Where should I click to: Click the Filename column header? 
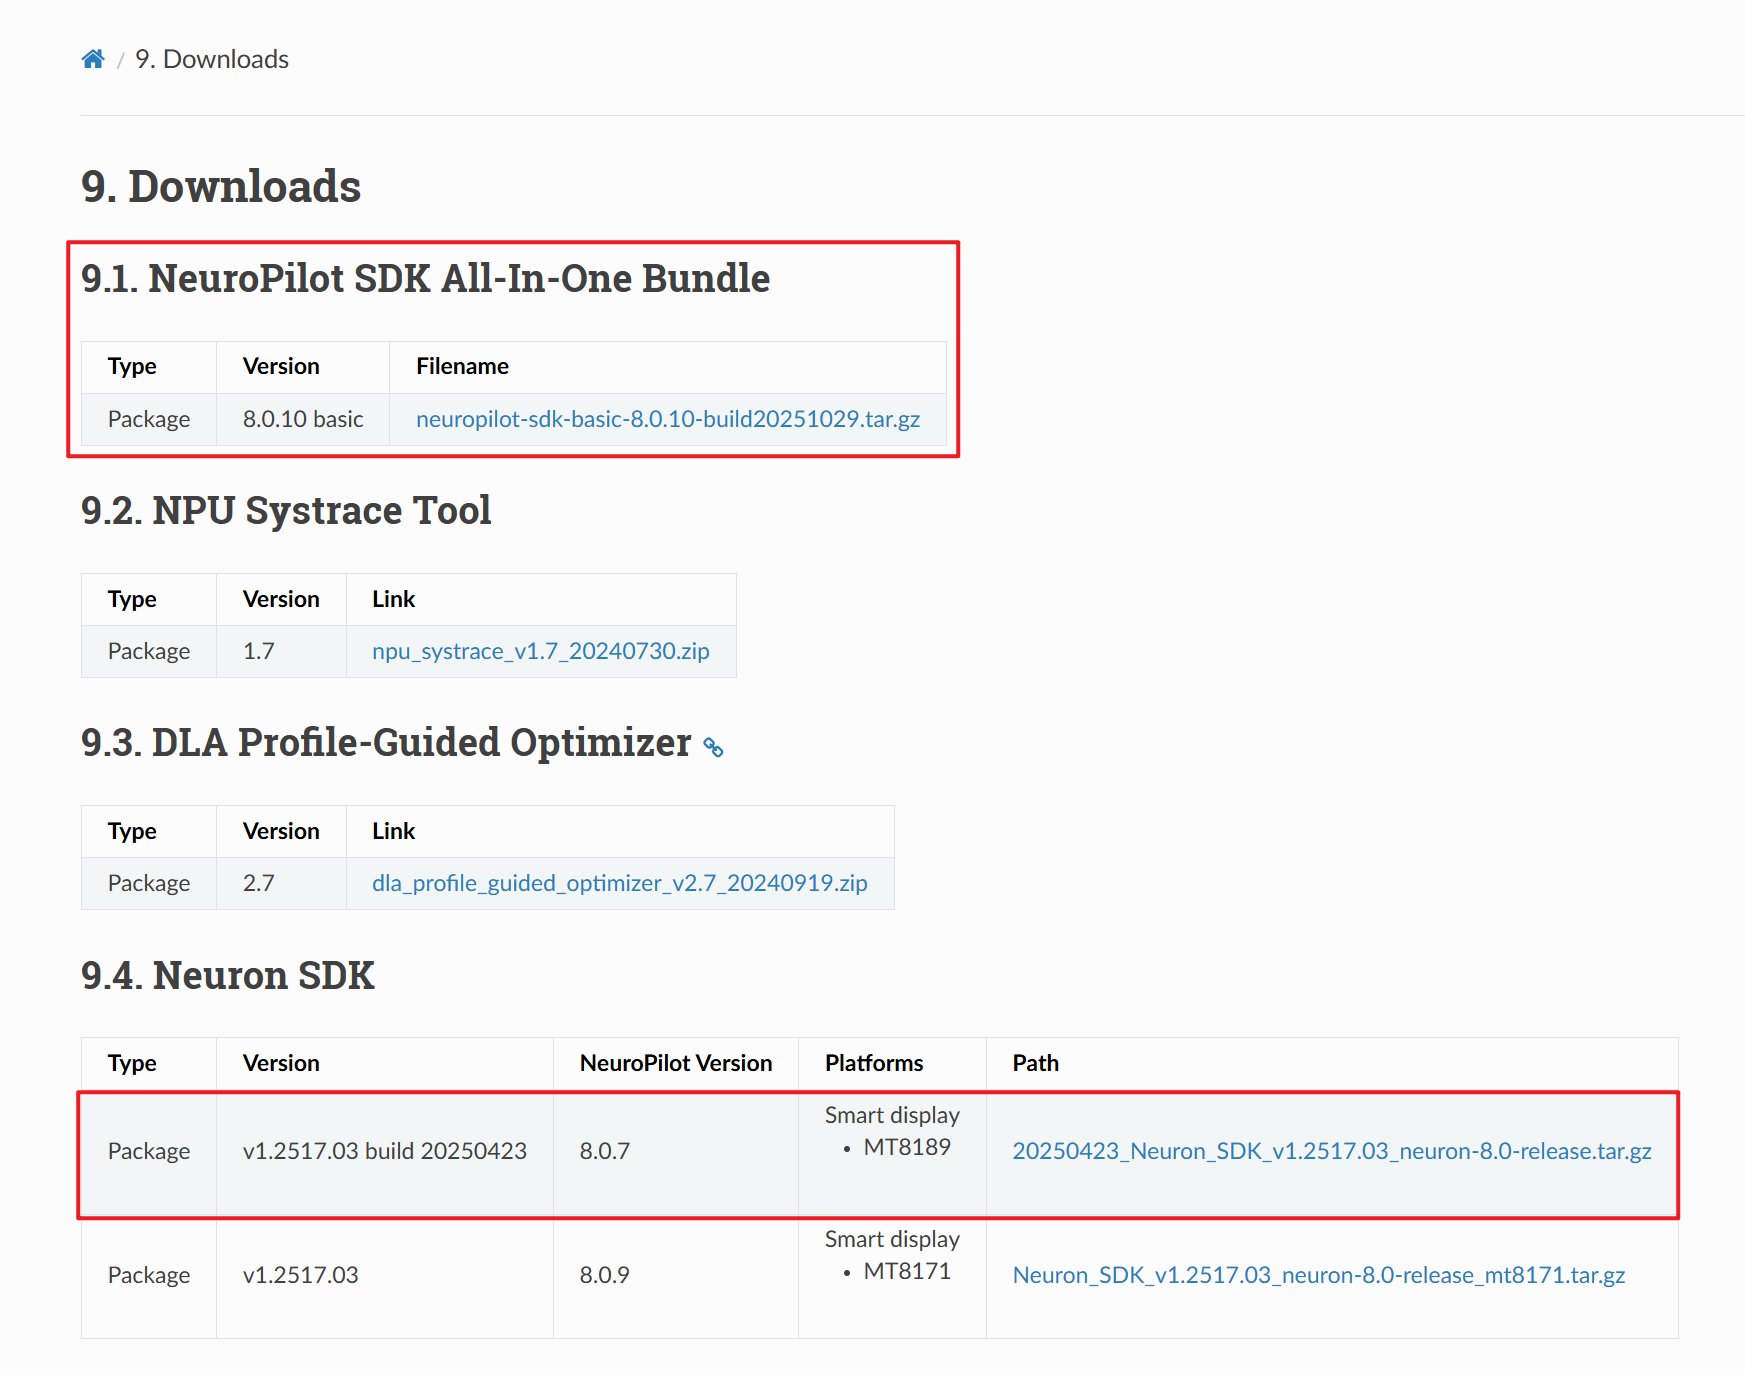tap(462, 366)
